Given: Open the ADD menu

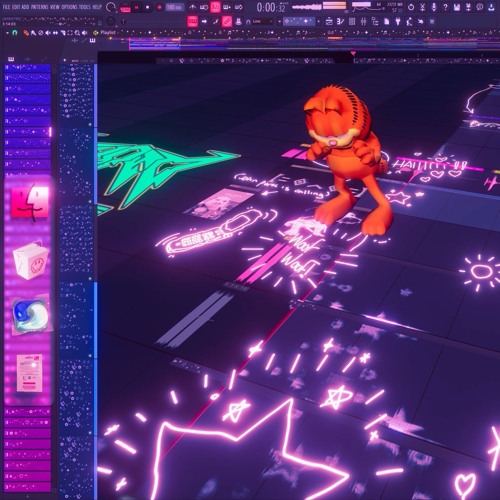Looking at the screenshot, I should pyautogui.click(x=25, y=7).
